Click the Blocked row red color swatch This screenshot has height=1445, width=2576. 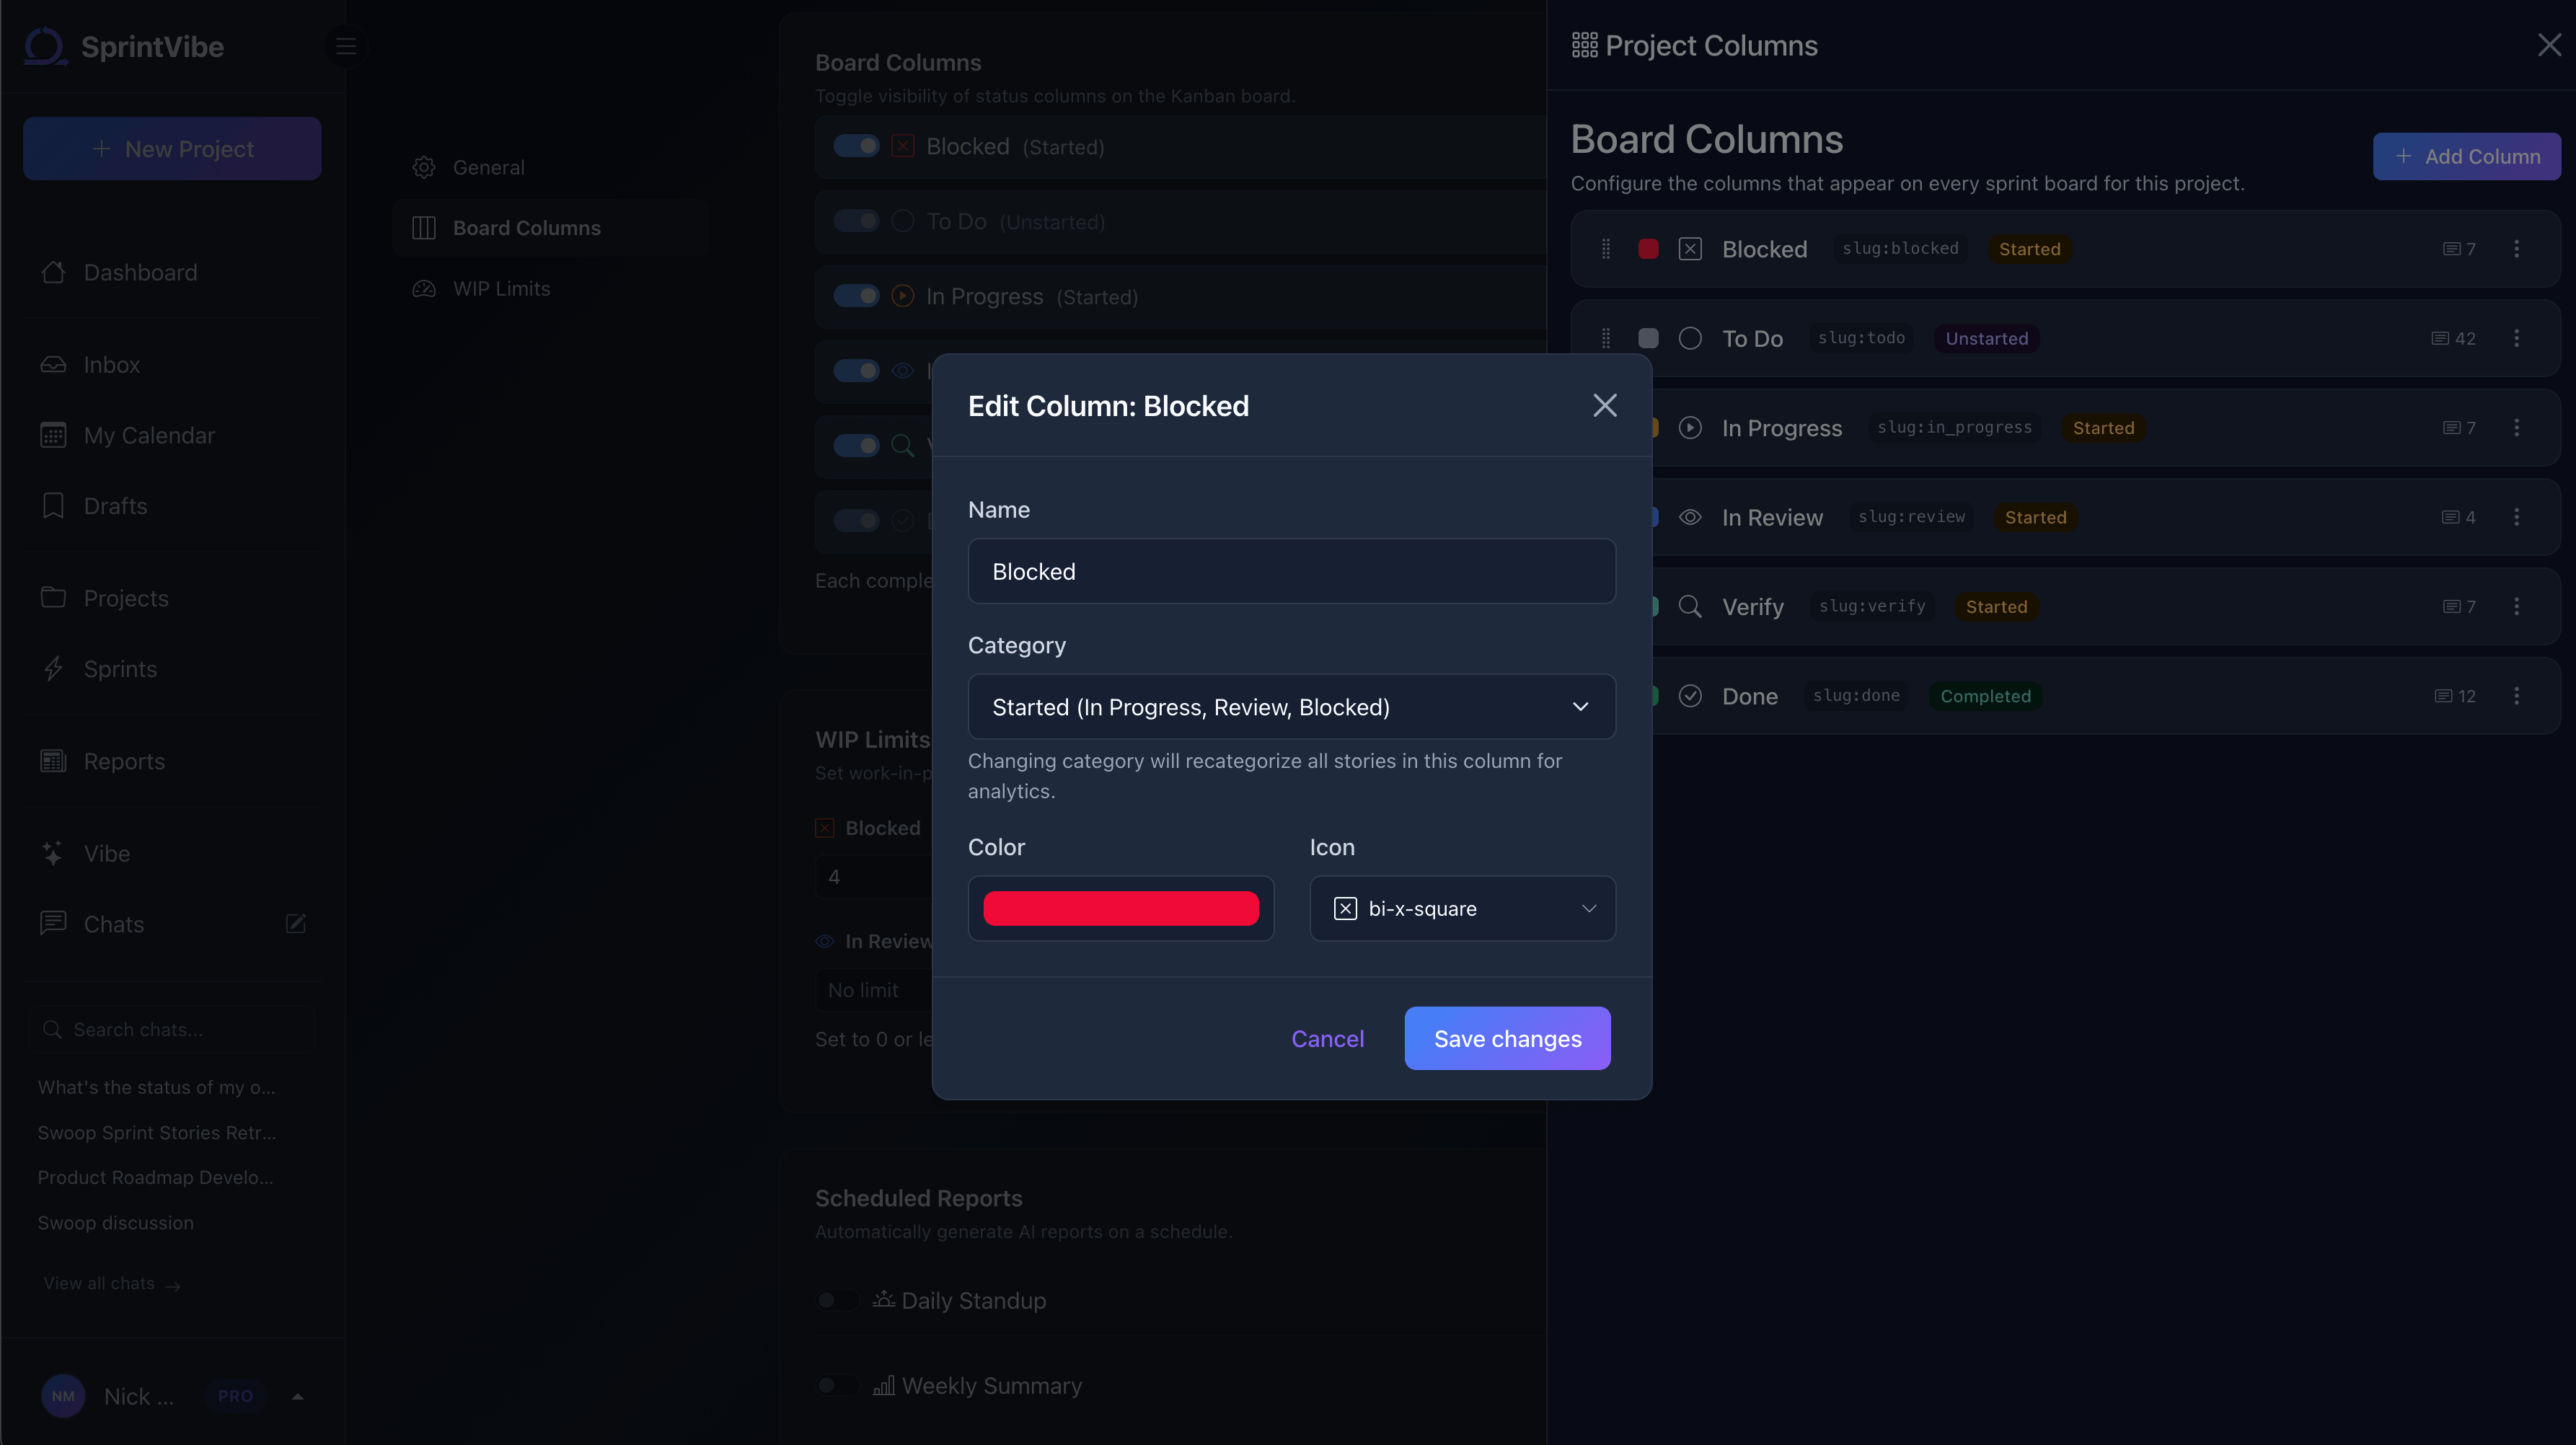click(x=1648, y=249)
